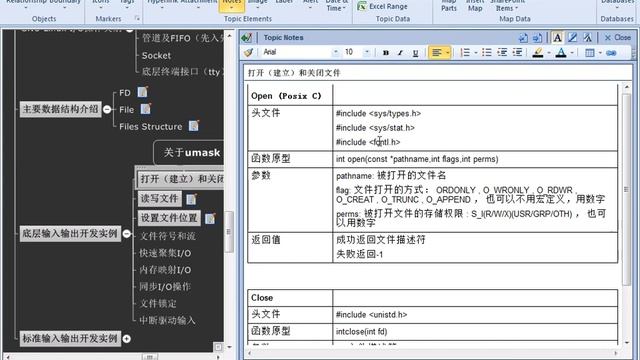
Task: Go to next topic notes
Action: [538, 38]
